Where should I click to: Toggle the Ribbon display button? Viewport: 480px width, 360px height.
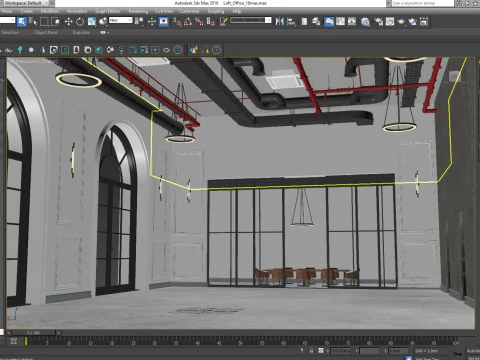329,22
